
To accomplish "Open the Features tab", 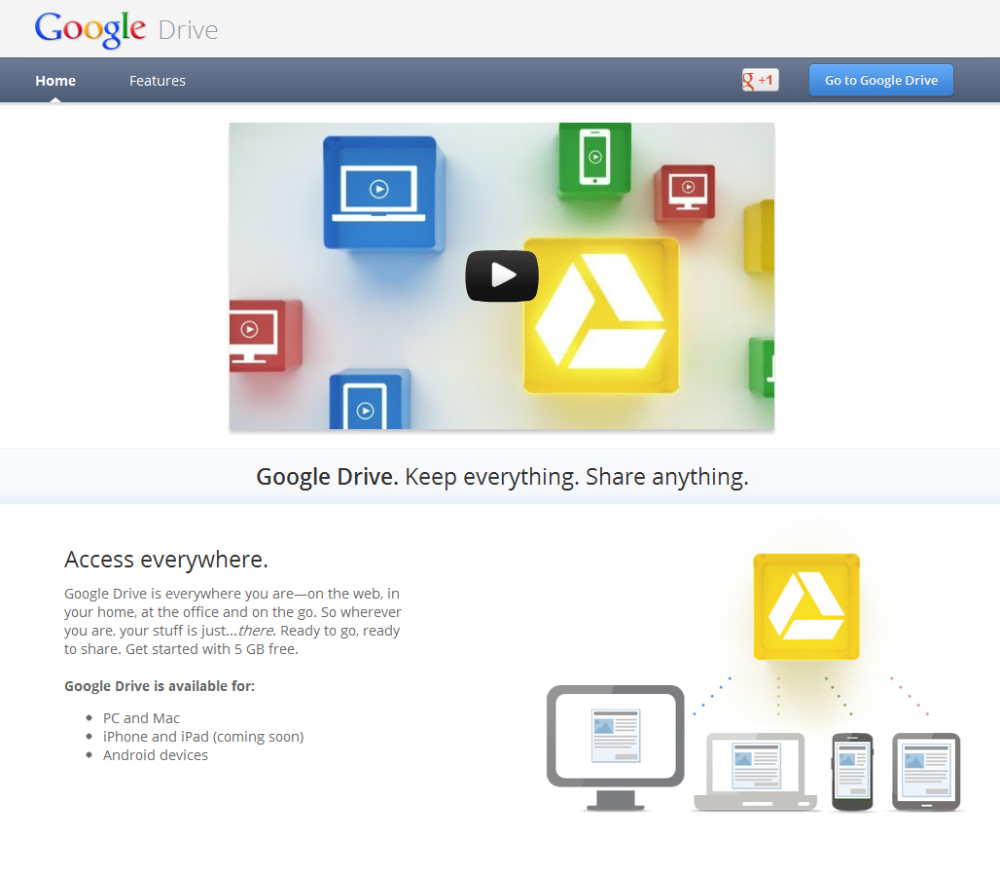I will pos(158,81).
